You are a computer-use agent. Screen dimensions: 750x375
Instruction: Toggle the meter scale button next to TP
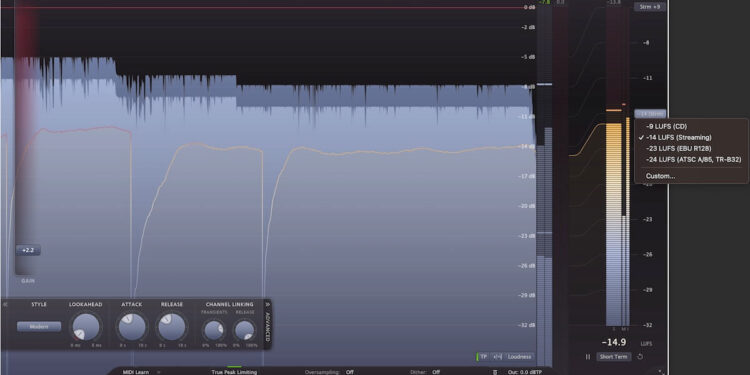click(x=497, y=356)
